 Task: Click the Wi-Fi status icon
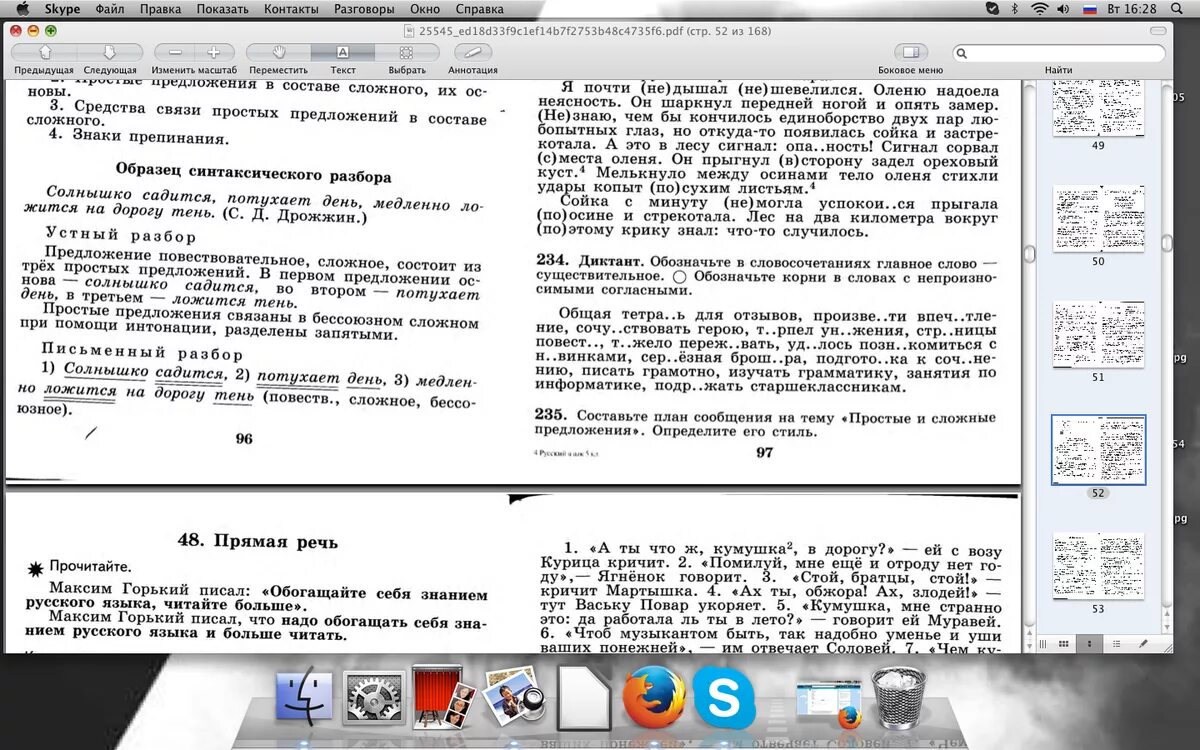click(1040, 9)
